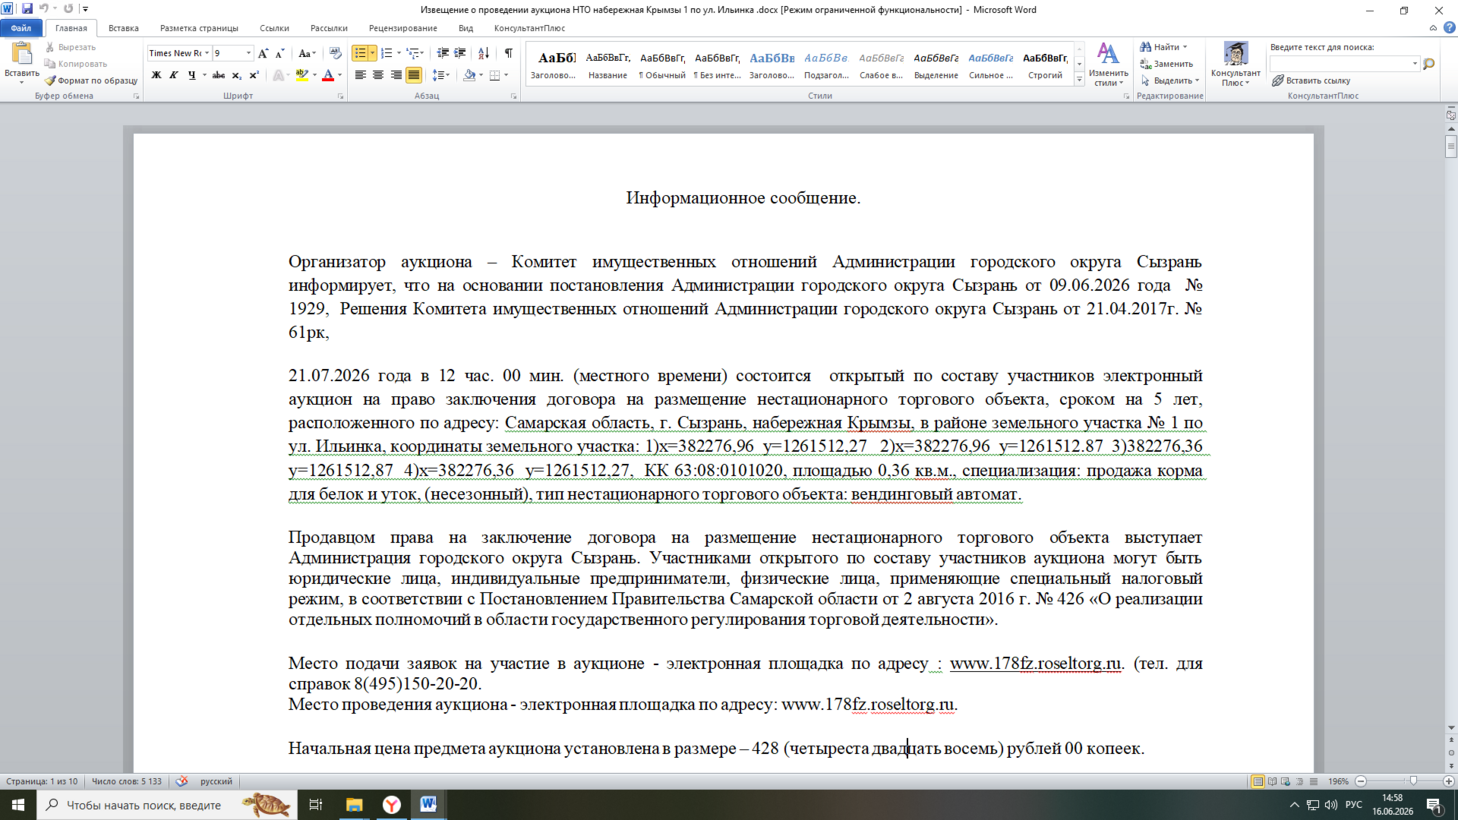The width and height of the screenshot is (1458, 820).
Task: Open the www.178fz.roseltorg.ru hyperlink
Action: coord(1036,663)
